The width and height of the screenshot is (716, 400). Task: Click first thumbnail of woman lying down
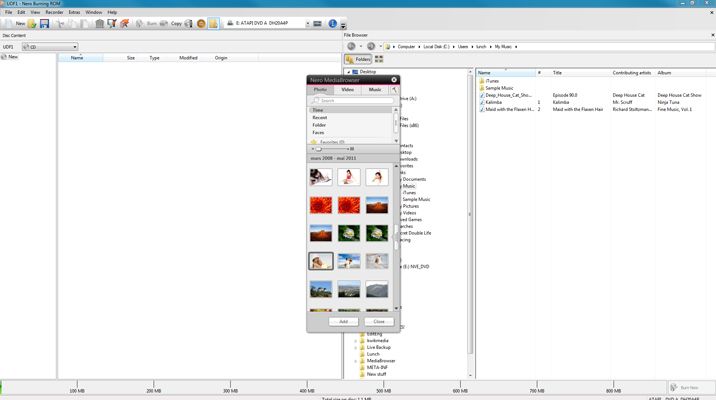click(321, 177)
